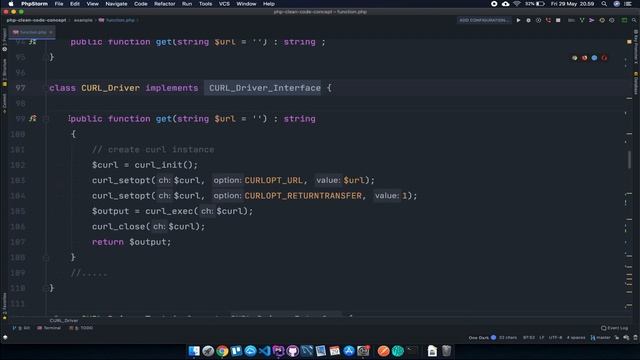Open the Code menu
The width and height of the screenshot is (640, 360).
[x=141, y=4]
